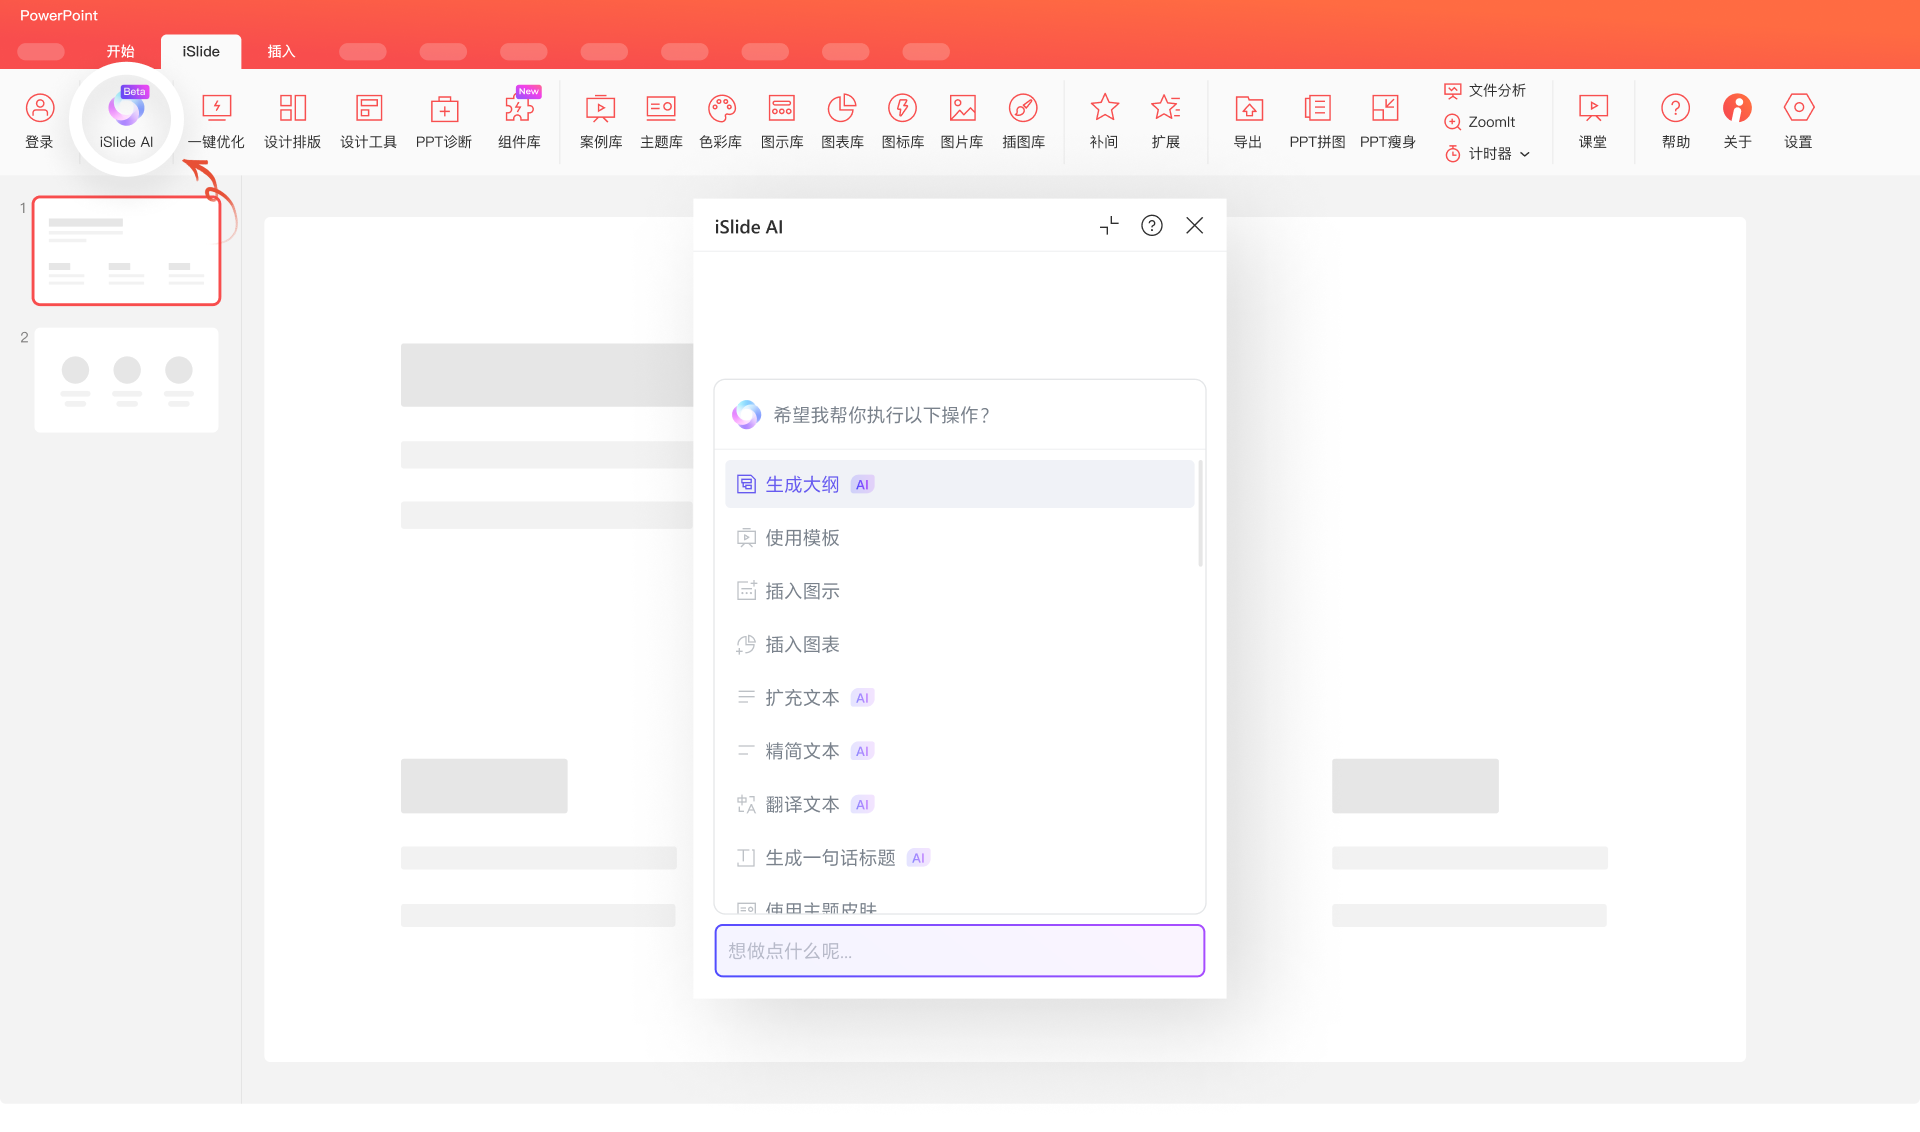Open PPT拼图 puzzle export
This screenshot has width=1920, height=1132.
(1317, 120)
